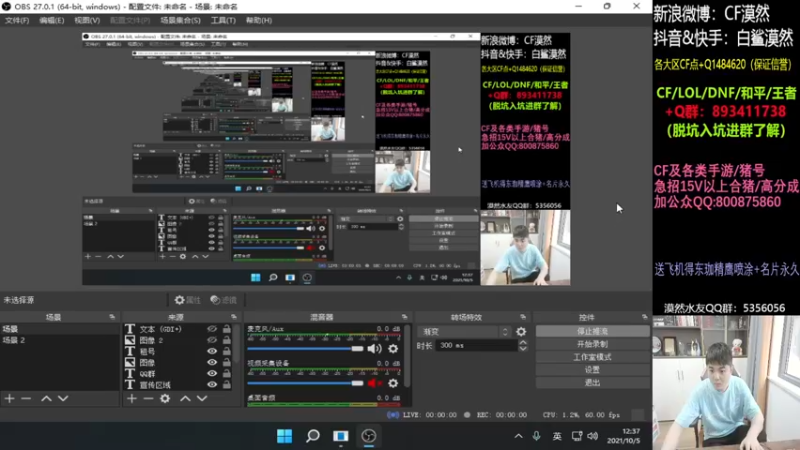This screenshot has width=800, height=450.
Task: Select 场景 2 in the scenes list
Action: 60,340
